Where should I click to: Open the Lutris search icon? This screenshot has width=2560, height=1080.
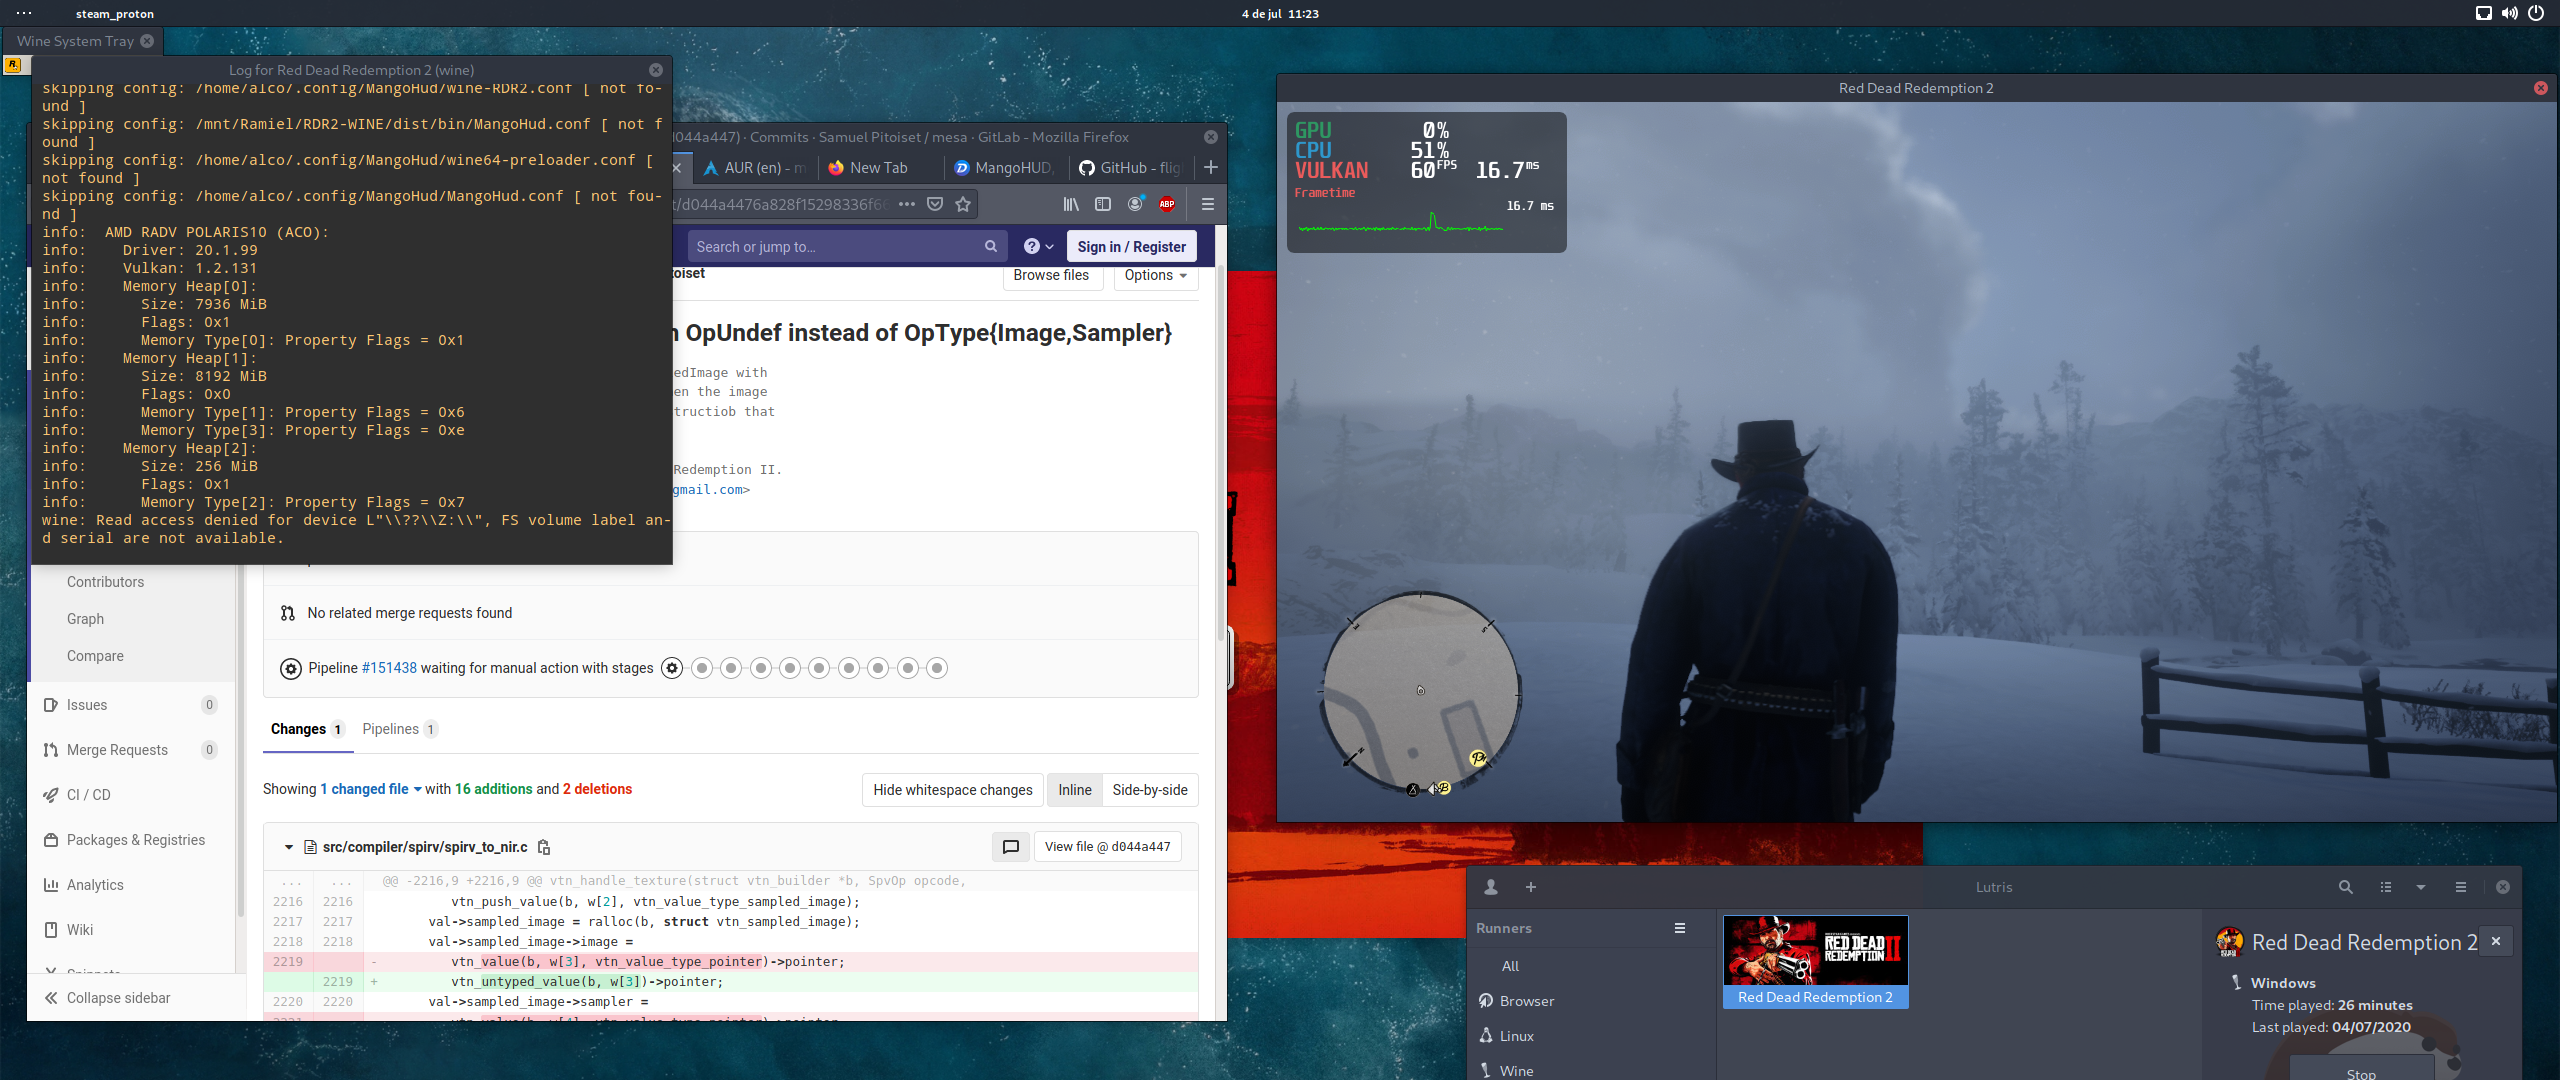pos(2346,887)
